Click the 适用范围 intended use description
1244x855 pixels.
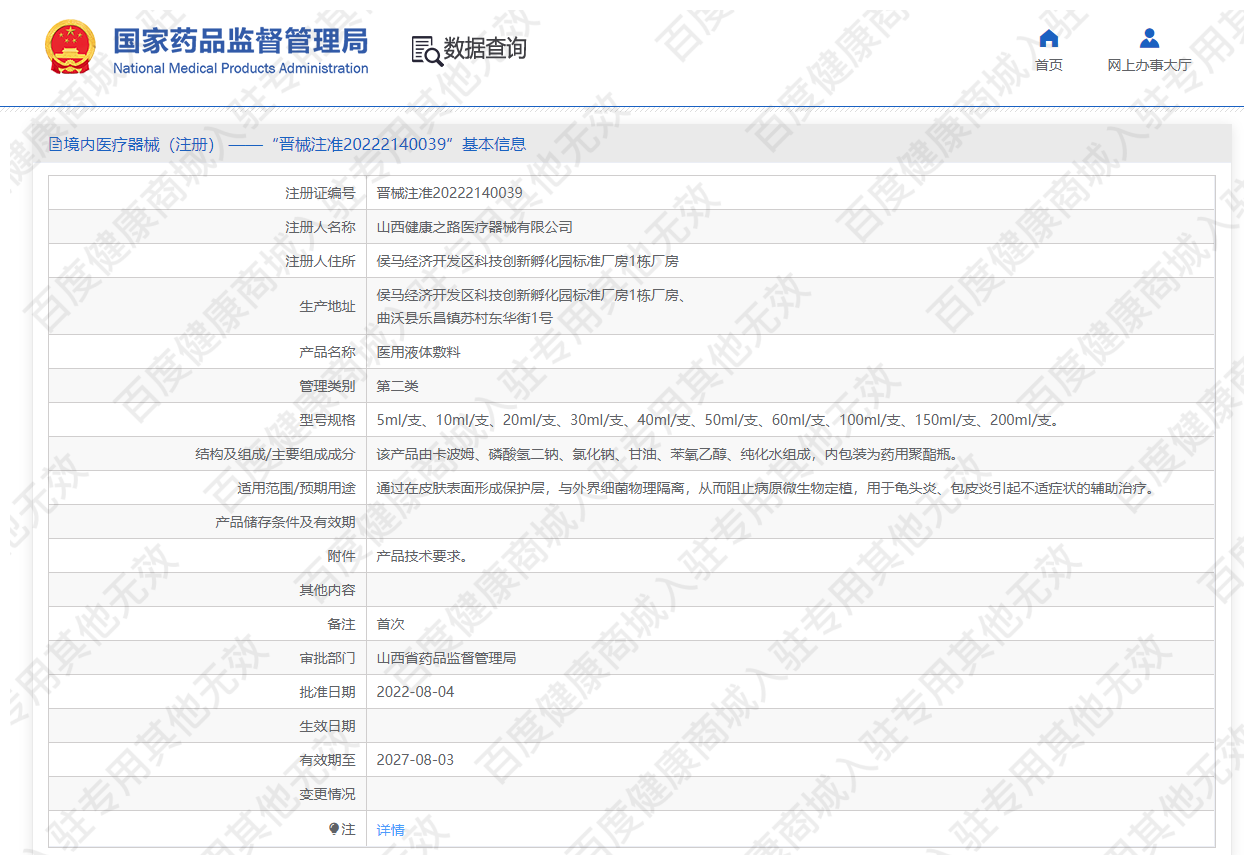click(765, 488)
